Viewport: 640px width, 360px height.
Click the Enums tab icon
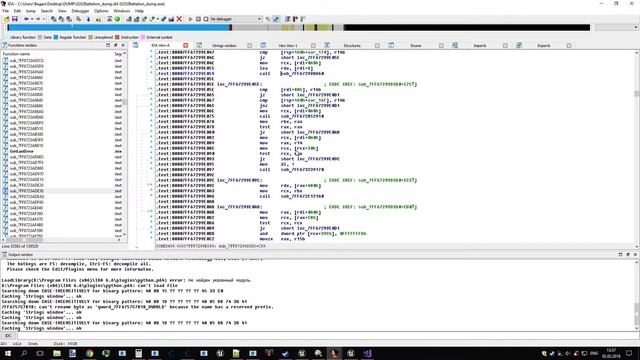[x=391, y=45]
